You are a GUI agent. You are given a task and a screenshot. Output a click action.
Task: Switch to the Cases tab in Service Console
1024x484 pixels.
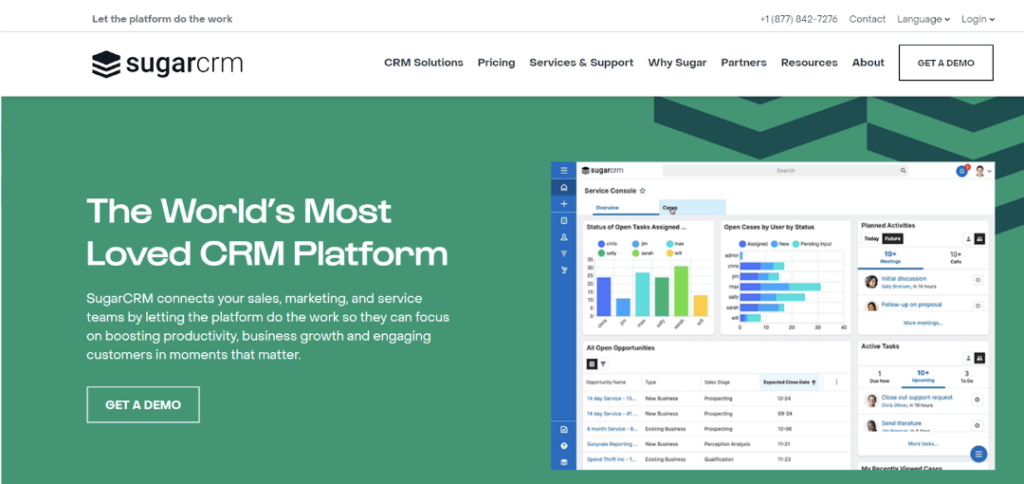[x=692, y=208]
